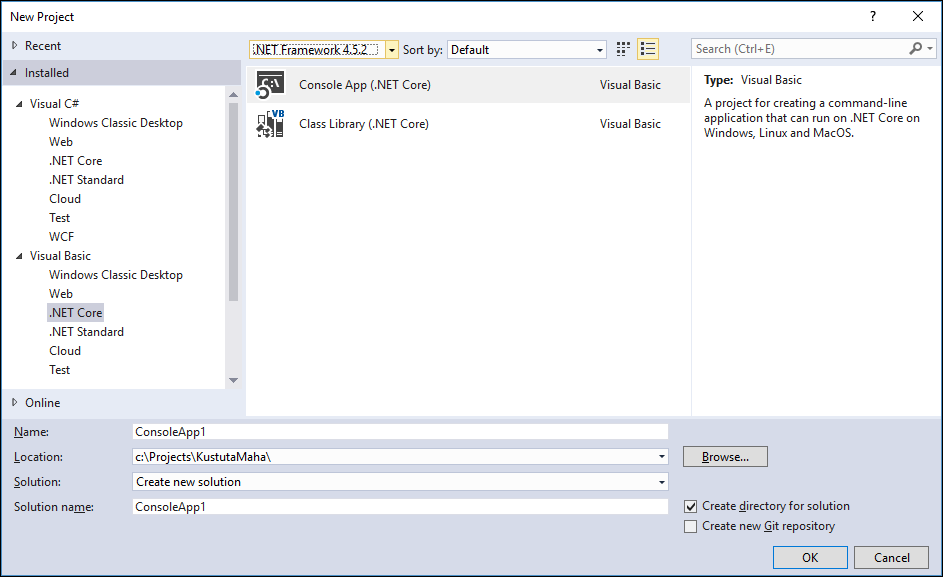The width and height of the screenshot is (943, 577).
Task: Collapse the Visual C# node
Action: click(x=19, y=104)
